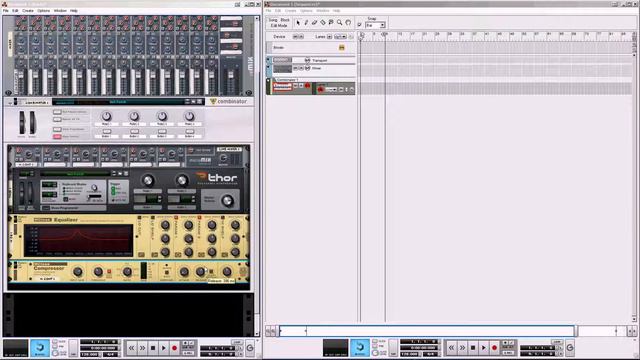Click the Combinator Rotary 4 knob

click(x=189, y=116)
